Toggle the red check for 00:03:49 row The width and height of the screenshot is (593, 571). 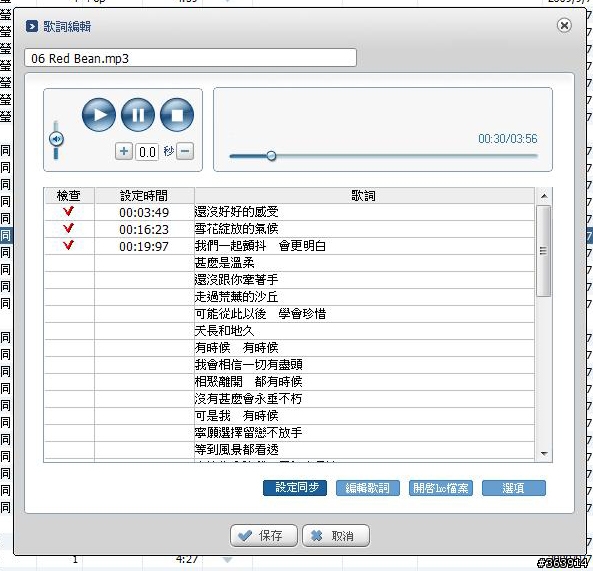(68, 211)
